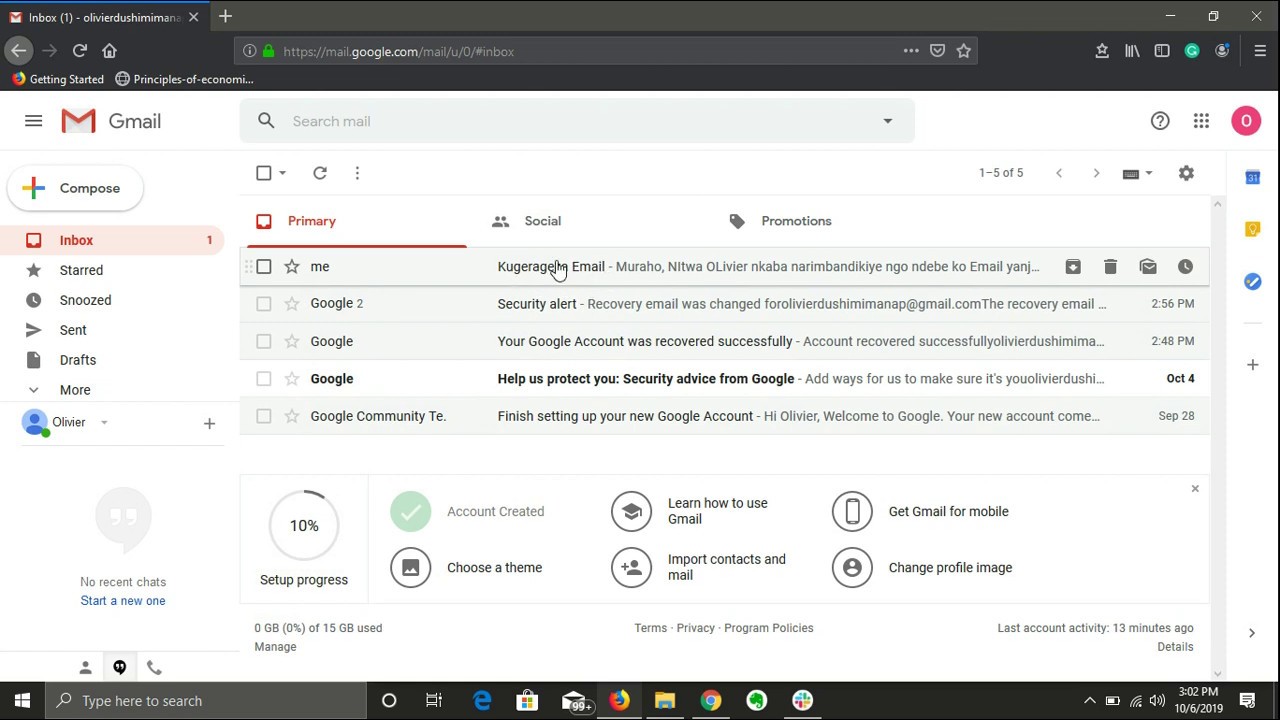1280x720 pixels.
Task: Show search options dropdown arrow
Action: [887, 121]
